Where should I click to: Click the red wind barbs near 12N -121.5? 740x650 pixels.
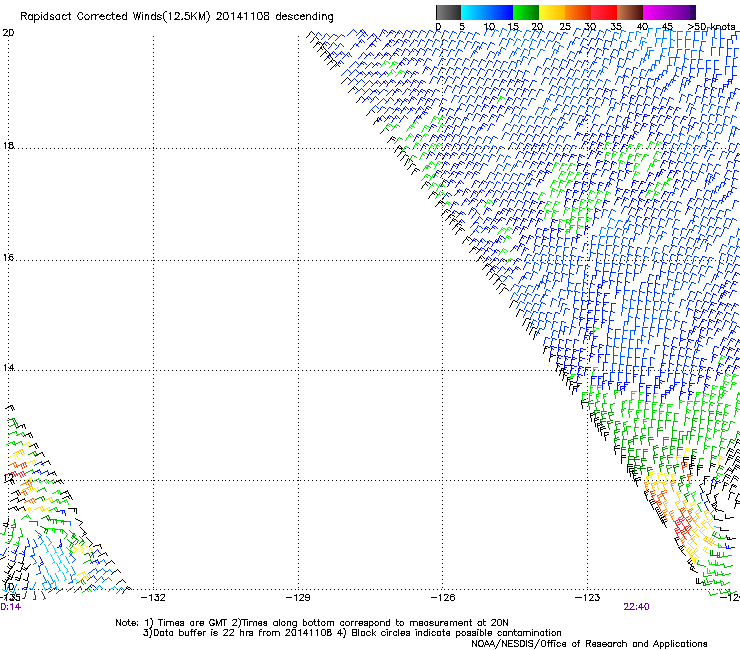tap(682, 525)
